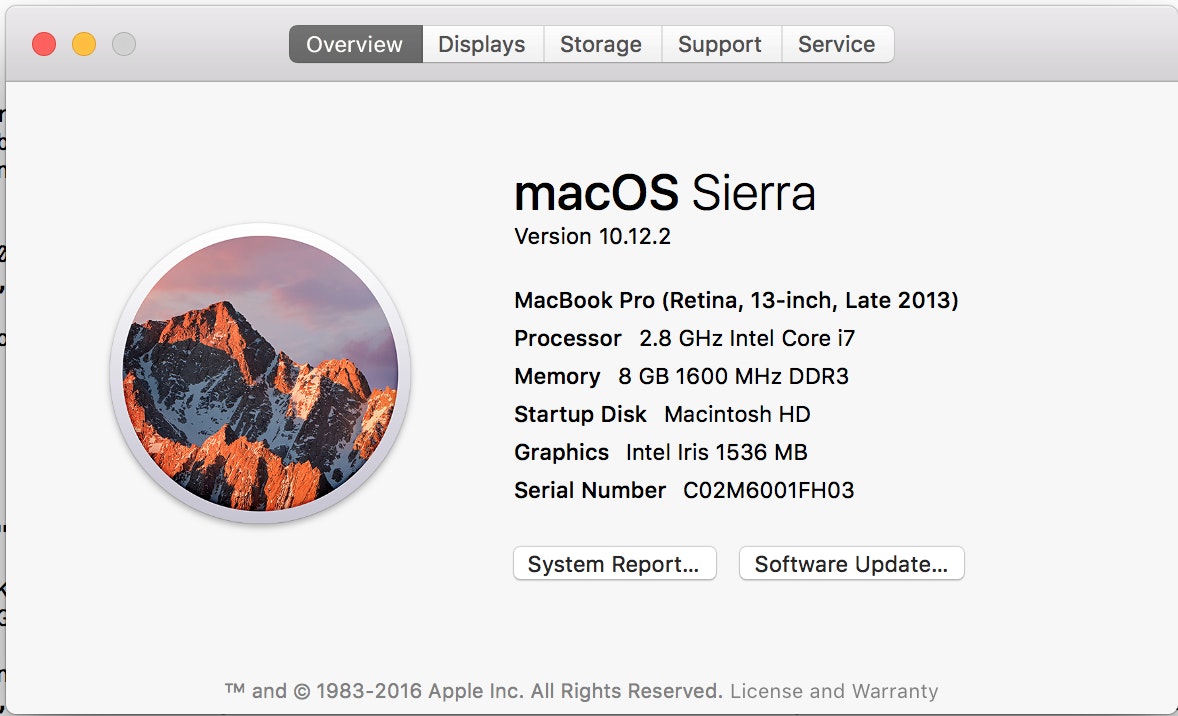This screenshot has height=716, width=1178.
Task: Click the macOS Sierra mountain logo
Action: [x=260, y=372]
